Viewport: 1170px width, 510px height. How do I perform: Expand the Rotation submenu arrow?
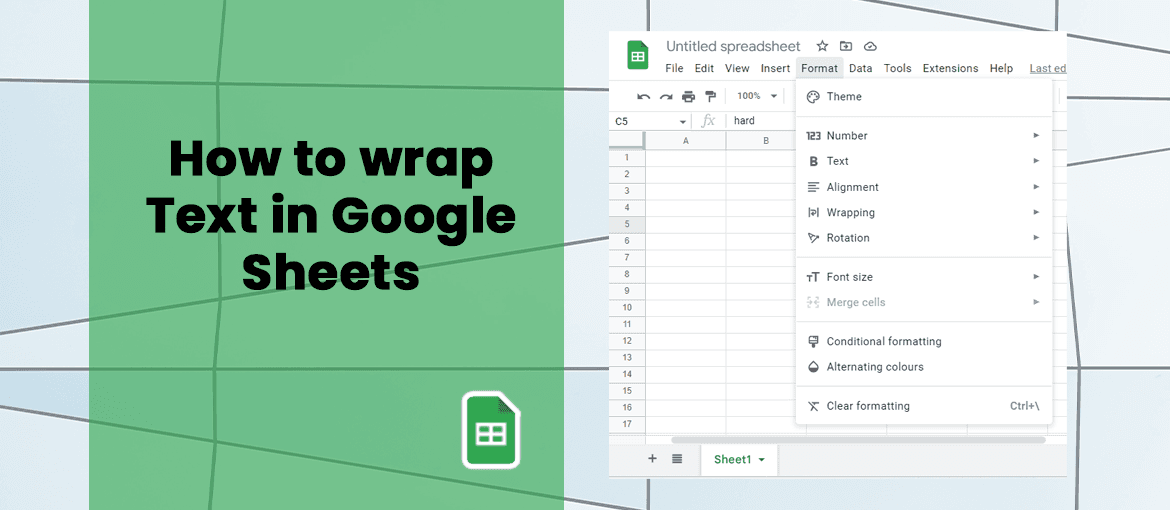[x=1036, y=237]
